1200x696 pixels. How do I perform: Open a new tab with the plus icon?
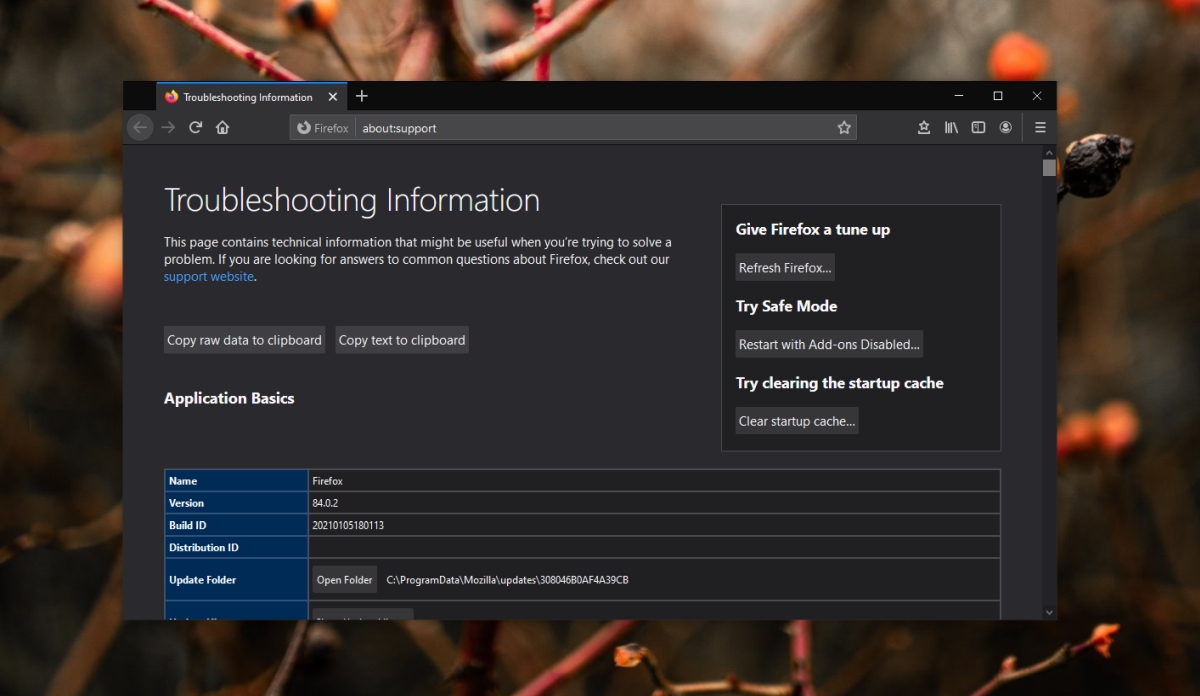pyautogui.click(x=362, y=96)
